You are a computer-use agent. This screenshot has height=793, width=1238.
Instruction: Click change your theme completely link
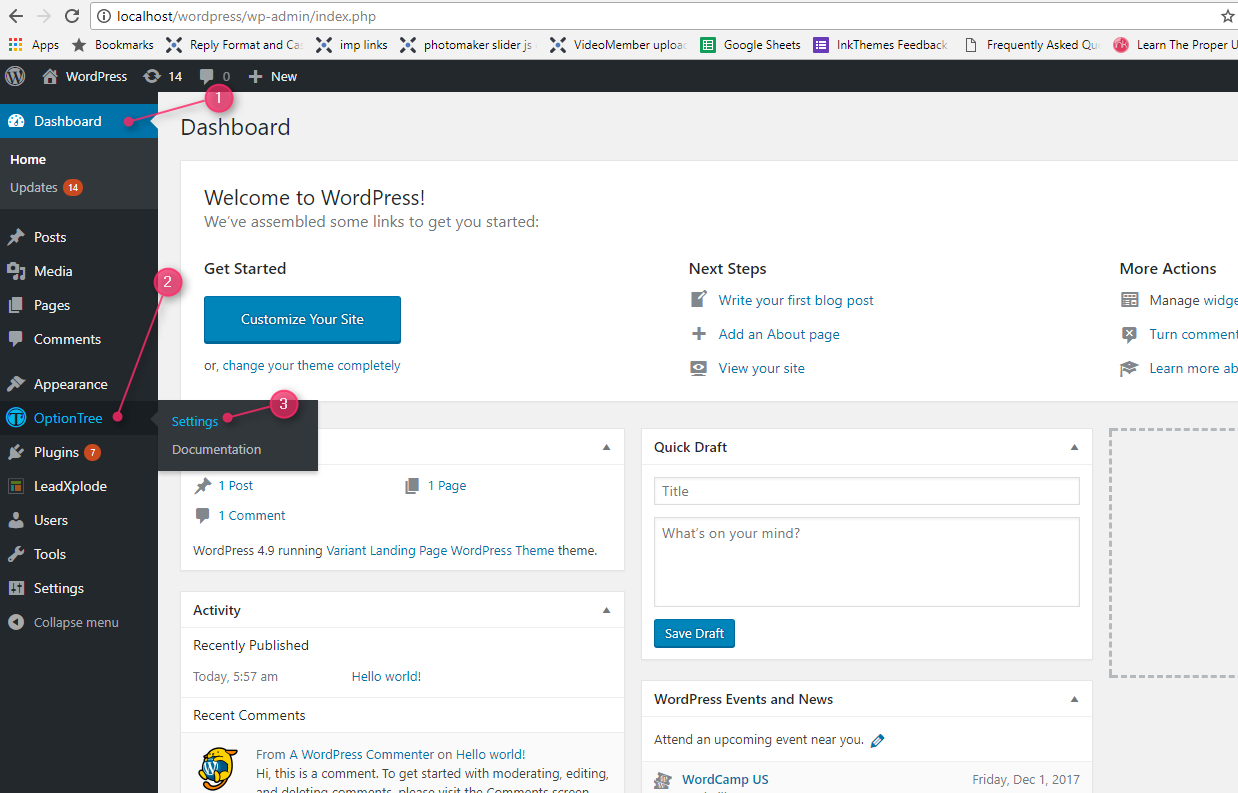(x=311, y=366)
